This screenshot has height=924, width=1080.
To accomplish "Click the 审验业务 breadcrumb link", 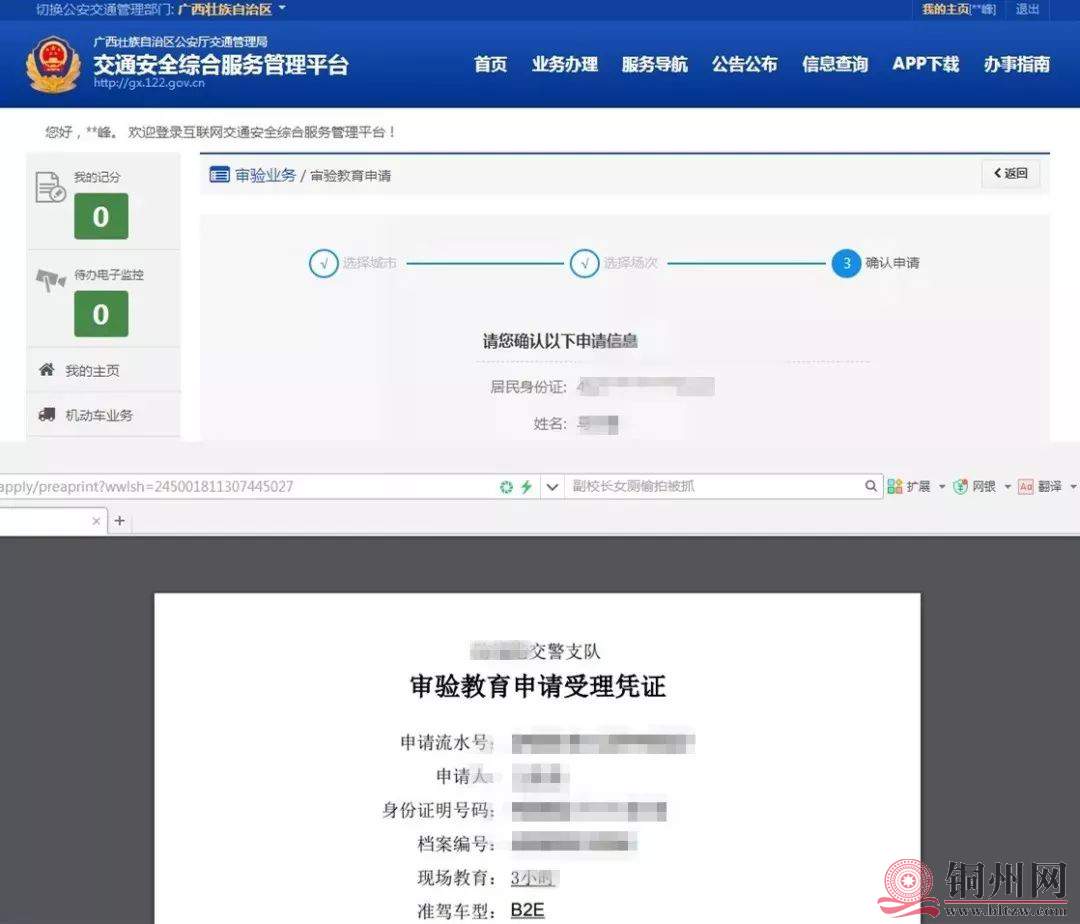I will tap(265, 175).
